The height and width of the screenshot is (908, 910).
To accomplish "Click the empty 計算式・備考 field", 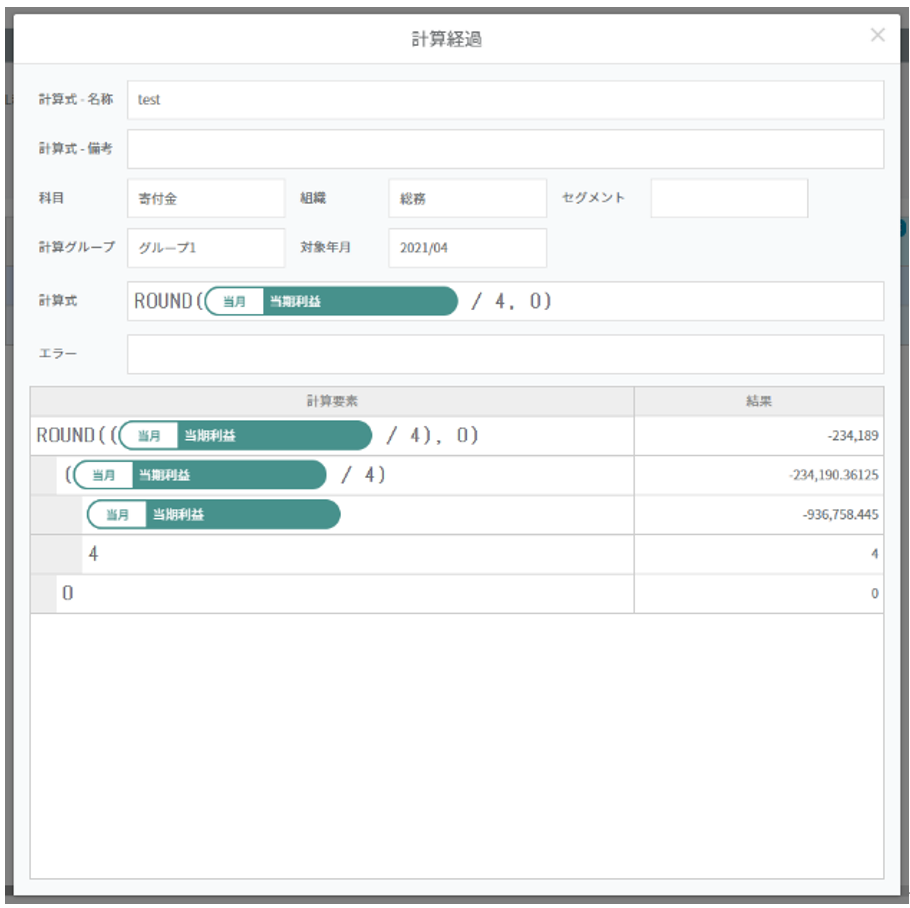I will click(x=505, y=149).
